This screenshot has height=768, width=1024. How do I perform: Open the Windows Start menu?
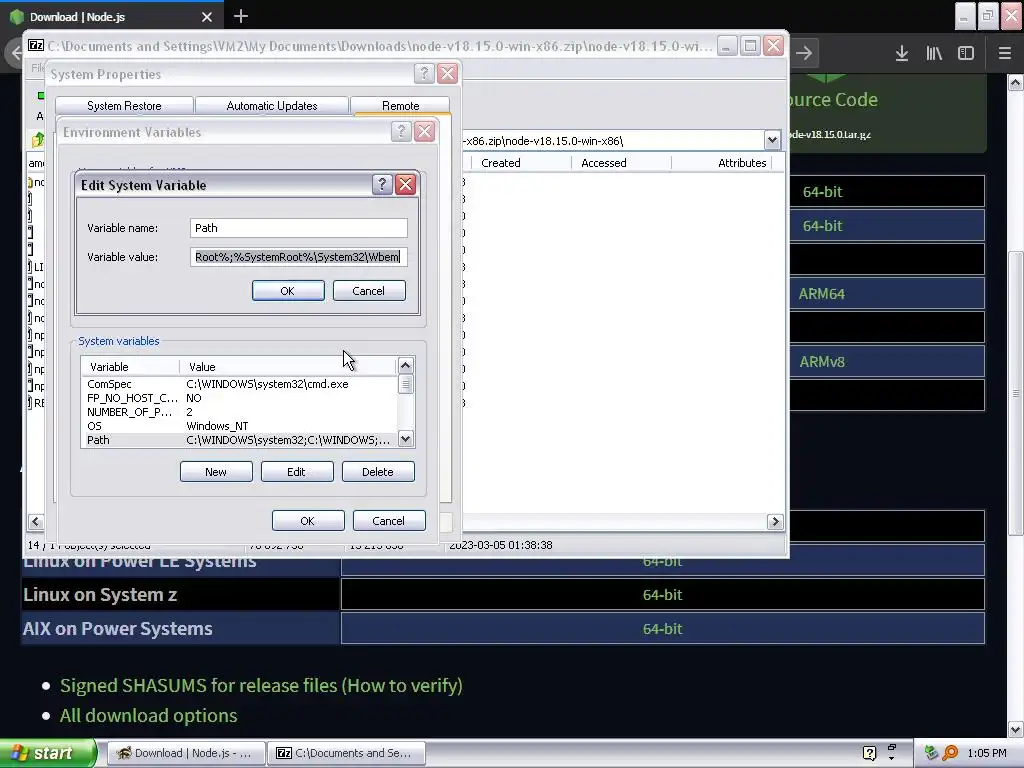click(x=48, y=753)
